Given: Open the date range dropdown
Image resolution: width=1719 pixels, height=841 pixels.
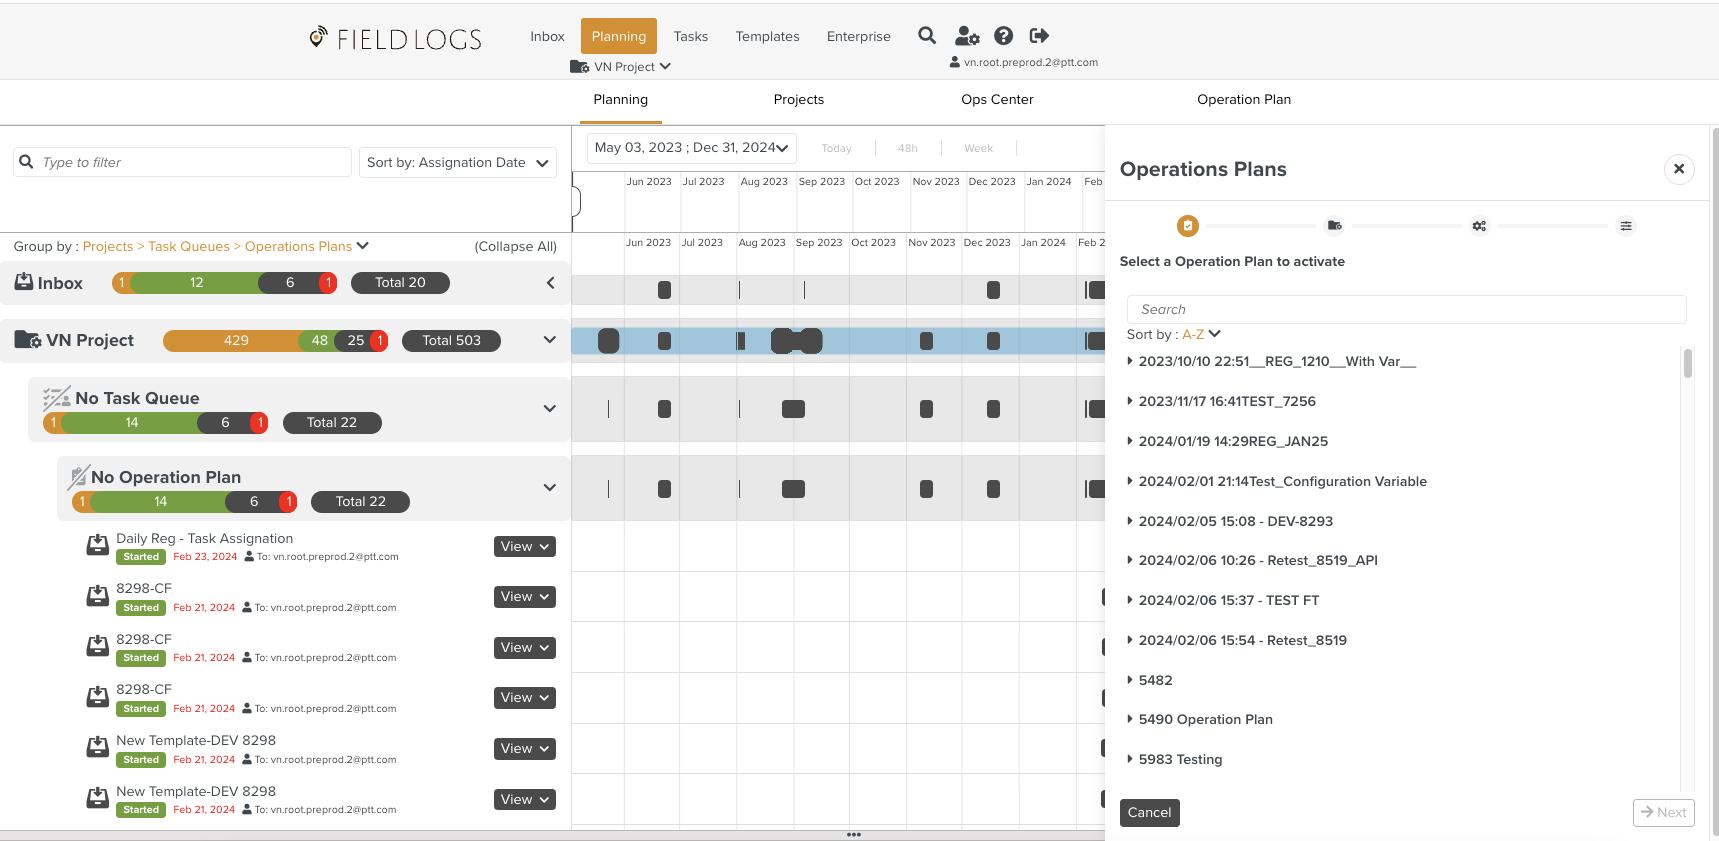Looking at the screenshot, I should click(691, 148).
